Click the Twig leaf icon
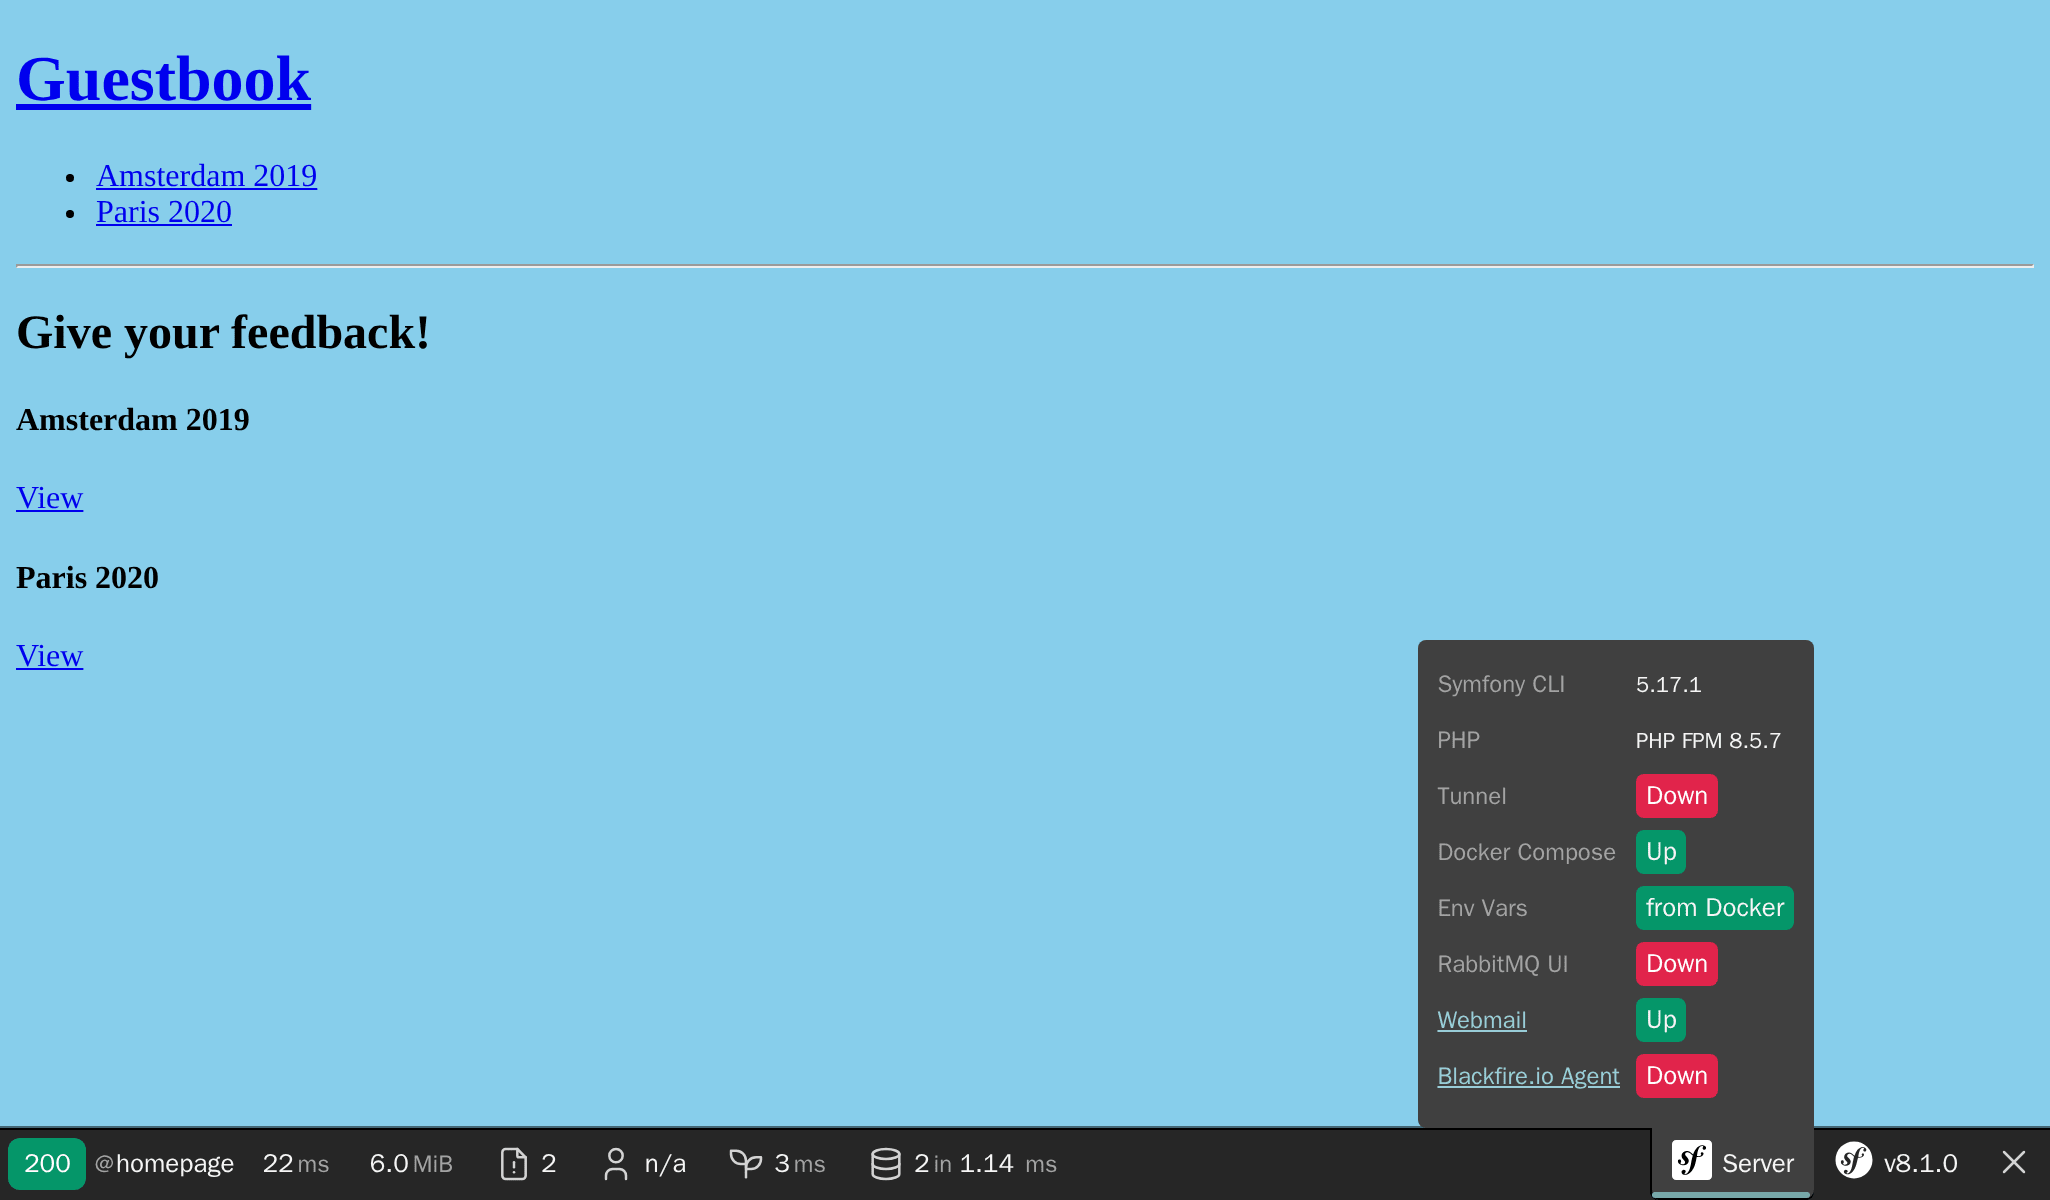 pos(746,1164)
